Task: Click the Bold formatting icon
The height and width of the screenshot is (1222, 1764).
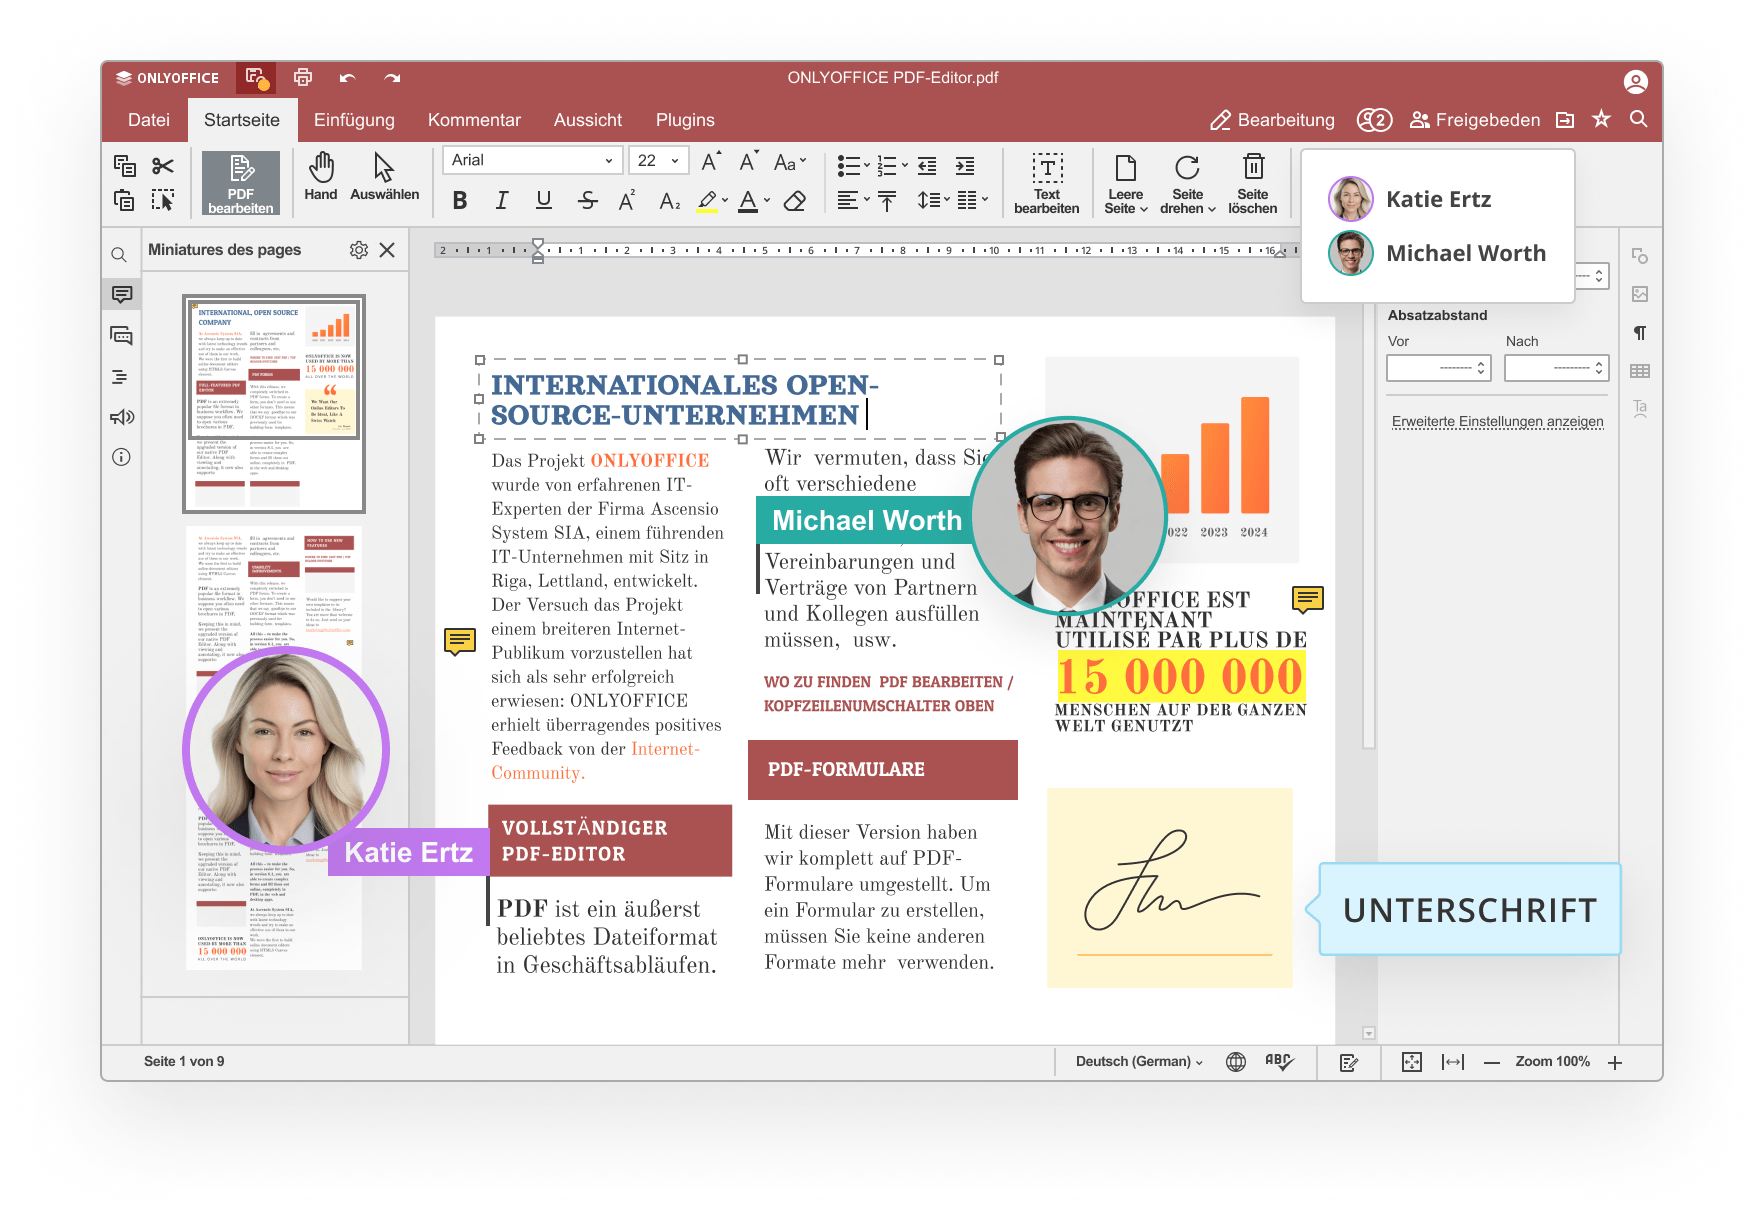Action: 459,201
